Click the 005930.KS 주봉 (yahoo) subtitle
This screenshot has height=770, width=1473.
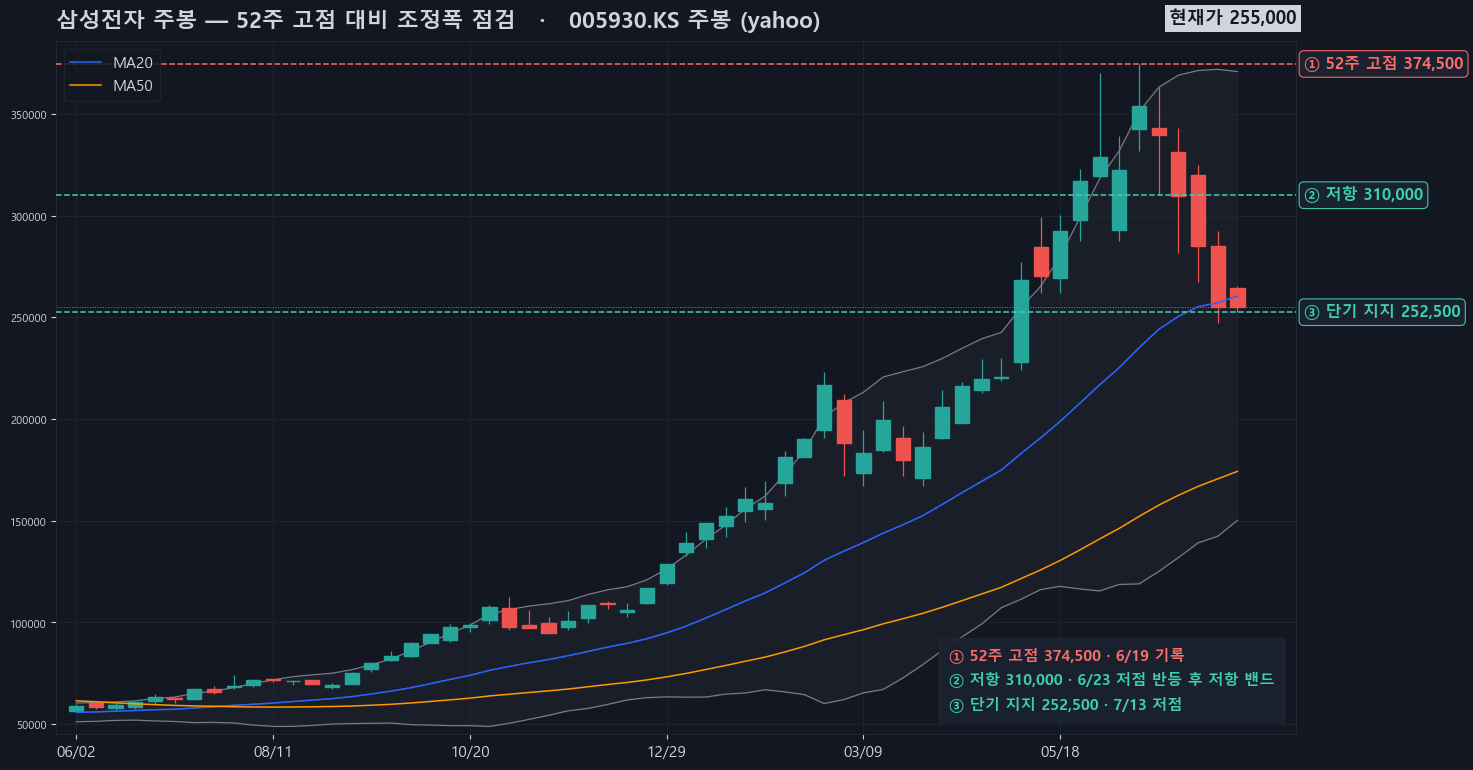pos(694,20)
